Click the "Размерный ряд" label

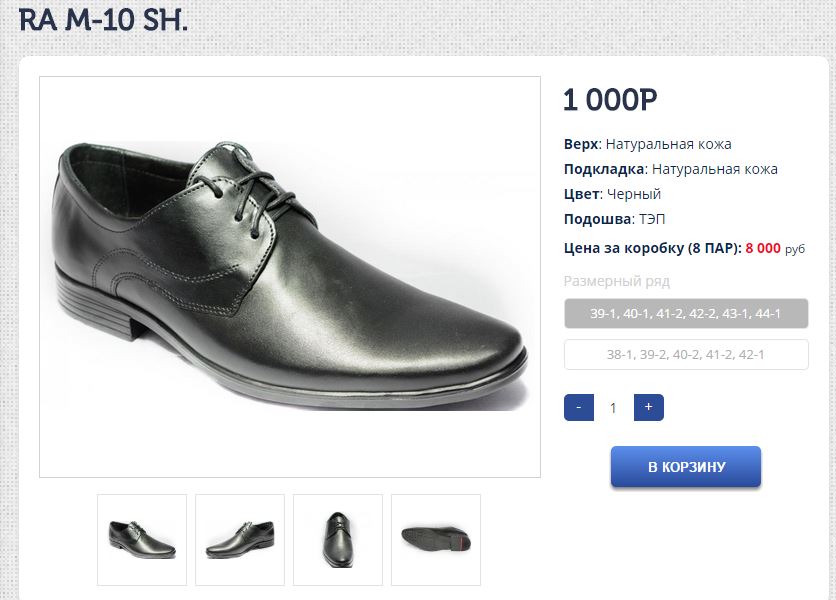pyautogui.click(x=617, y=281)
